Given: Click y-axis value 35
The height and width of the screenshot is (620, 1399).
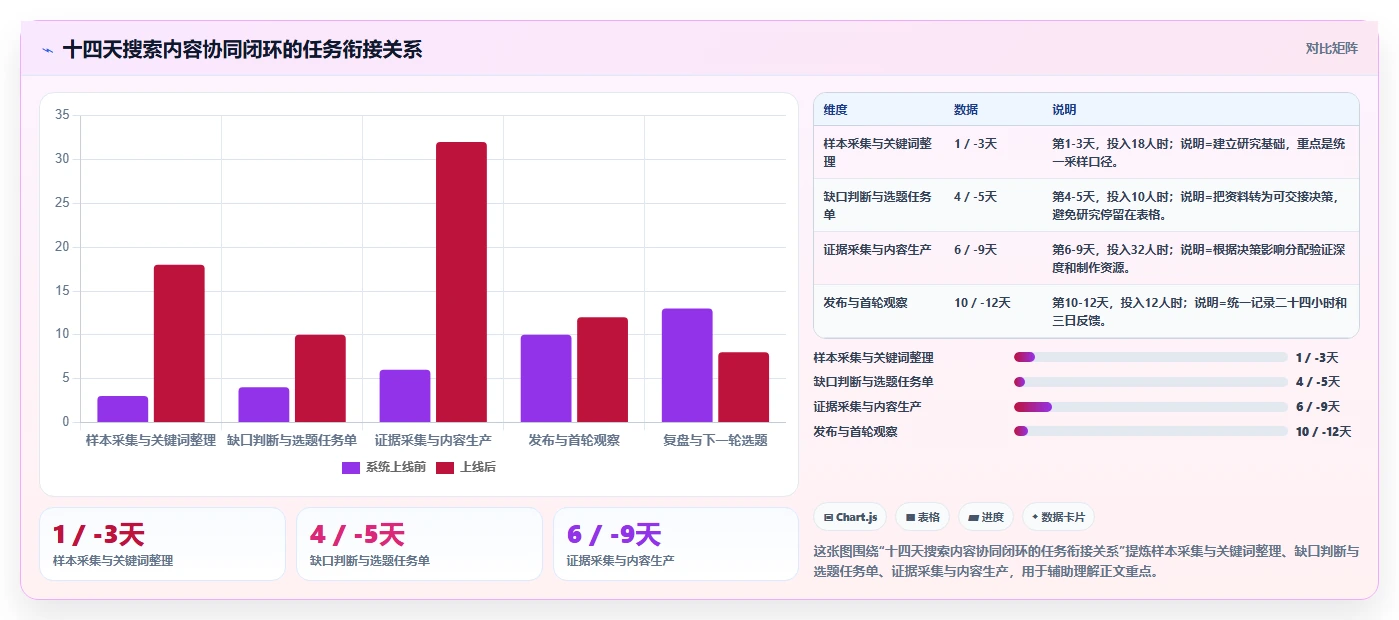Looking at the screenshot, I should pos(62,115).
